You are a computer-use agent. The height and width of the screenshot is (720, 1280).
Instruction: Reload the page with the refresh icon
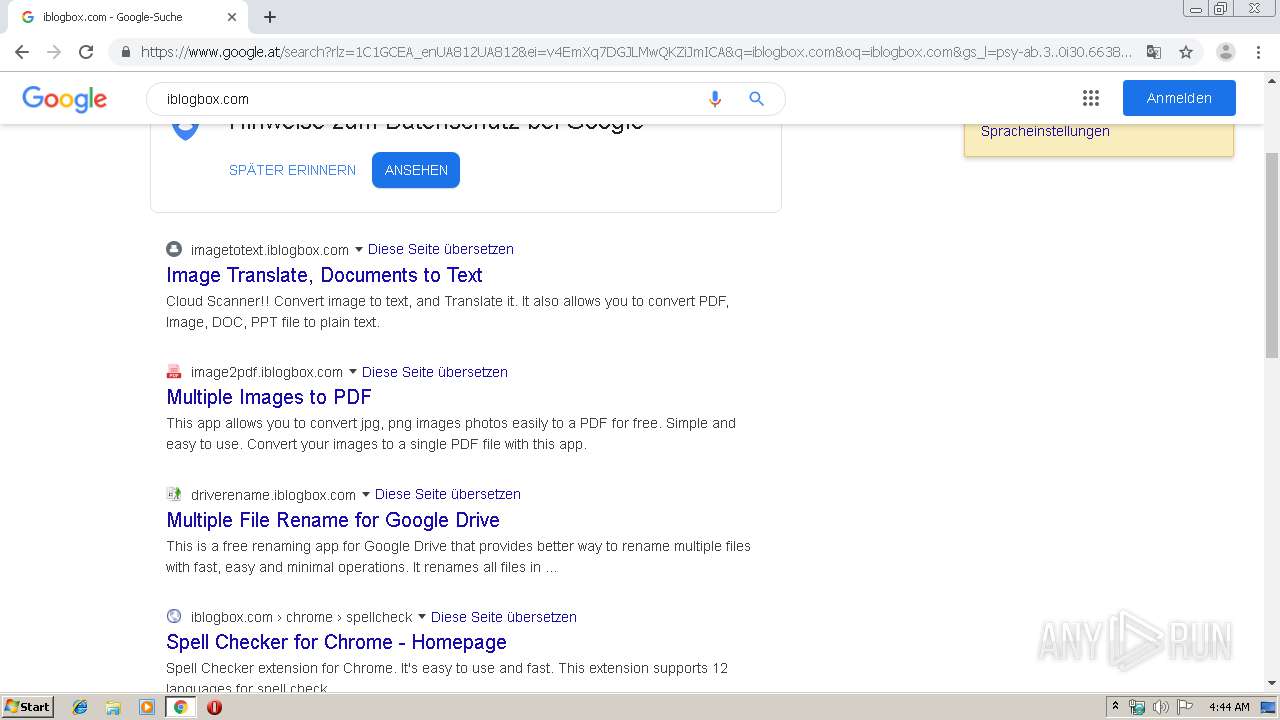(86, 52)
